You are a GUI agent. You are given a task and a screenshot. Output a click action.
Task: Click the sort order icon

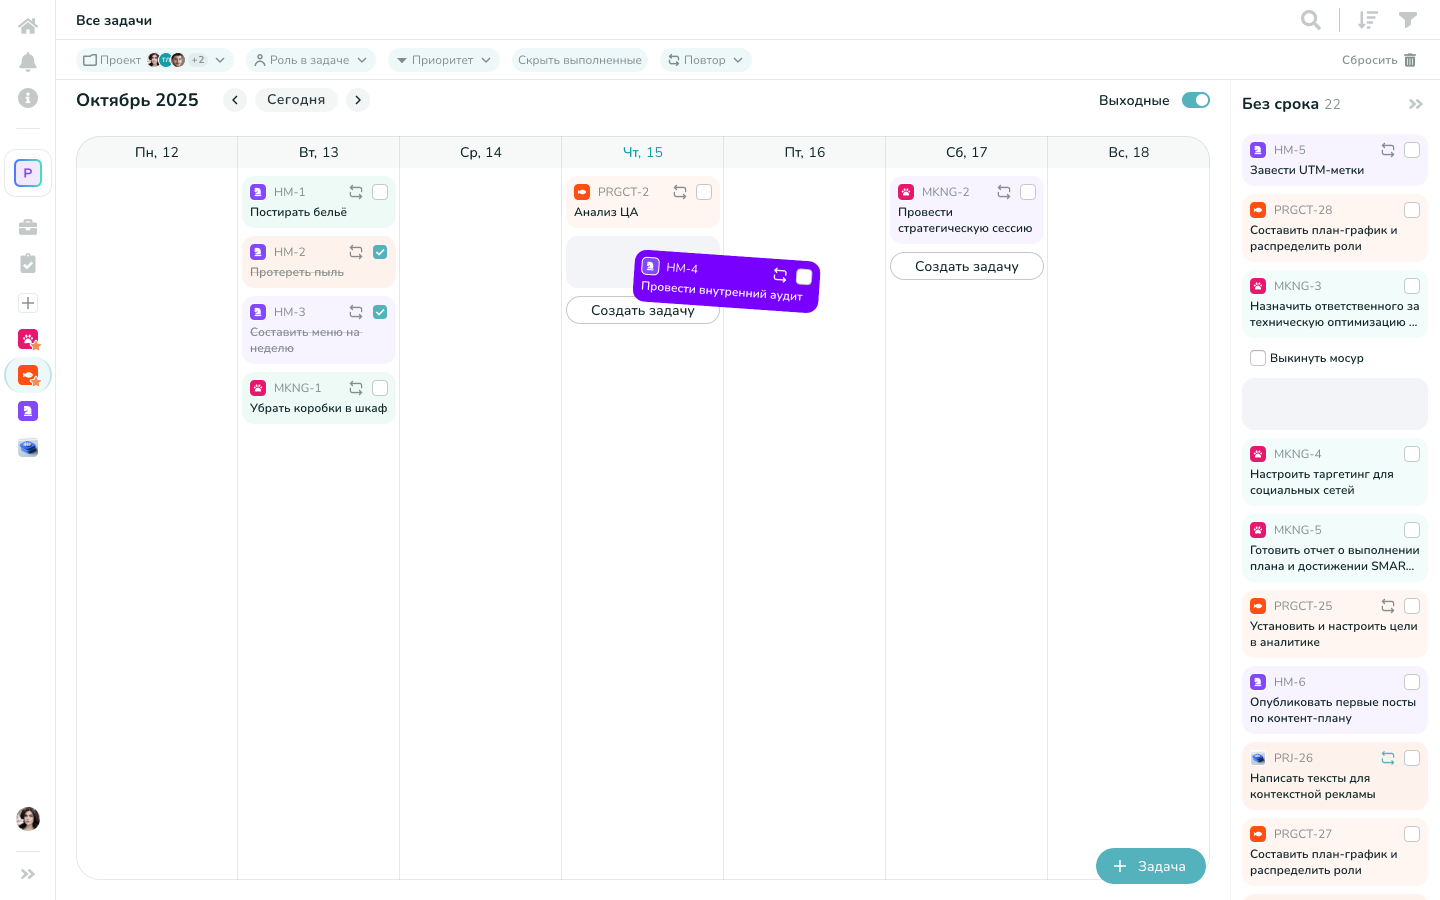[x=1367, y=20]
